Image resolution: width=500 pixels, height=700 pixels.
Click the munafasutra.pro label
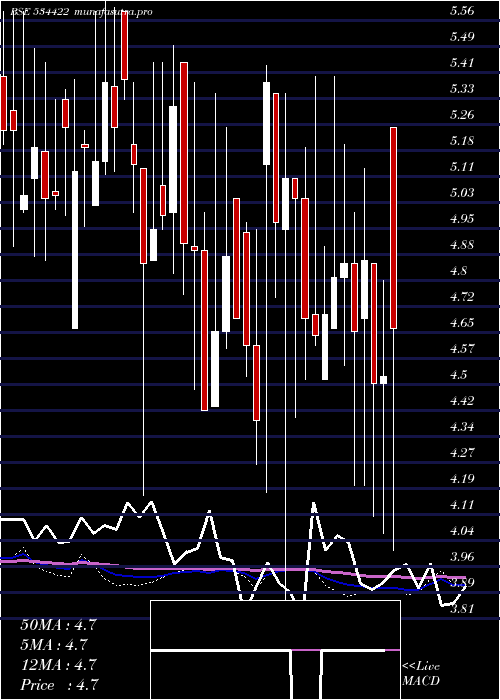click(112, 12)
